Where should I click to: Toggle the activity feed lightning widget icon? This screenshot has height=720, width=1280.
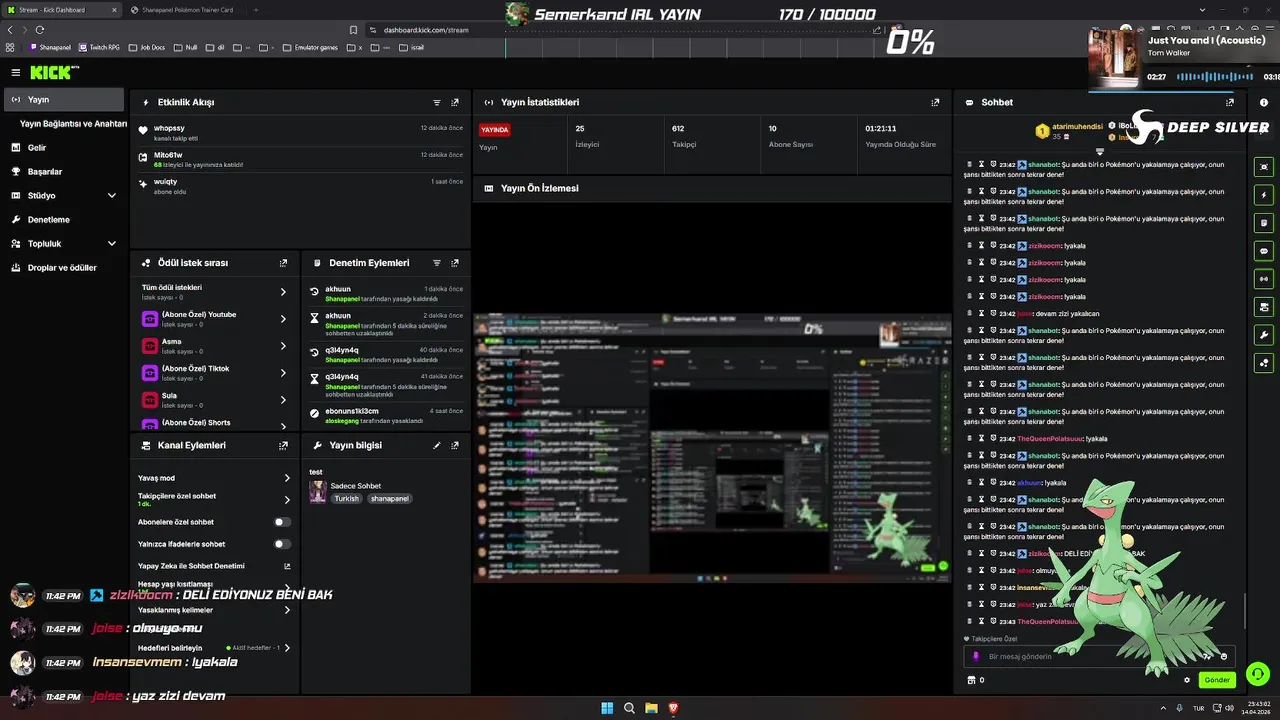click(x=1264, y=195)
